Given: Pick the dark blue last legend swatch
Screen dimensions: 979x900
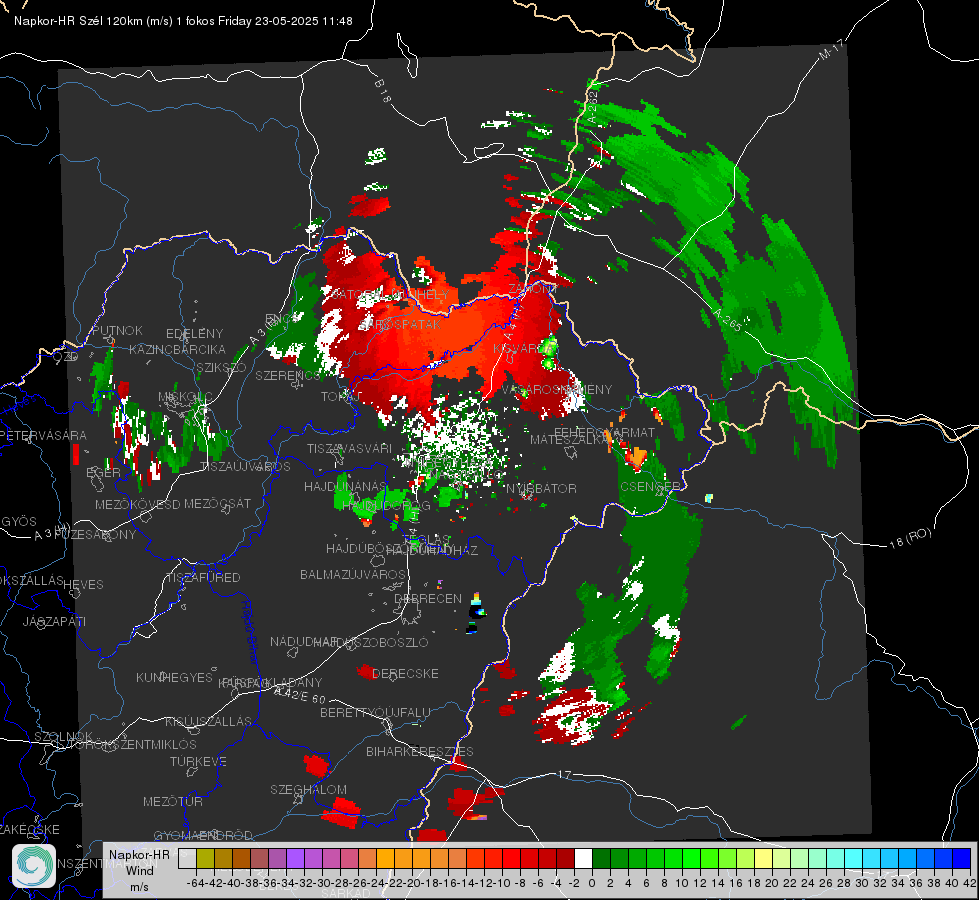Looking at the screenshot, I should point(962,859).
